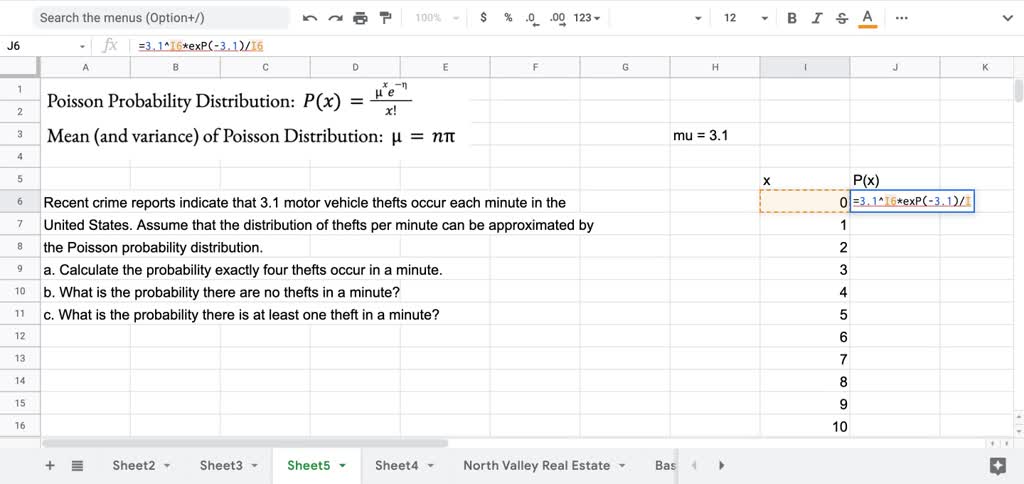The image size is (1024, 484).
Task: Select the cell with value 10 in column I
Action: pyautogui.click(x=805, y=426)
